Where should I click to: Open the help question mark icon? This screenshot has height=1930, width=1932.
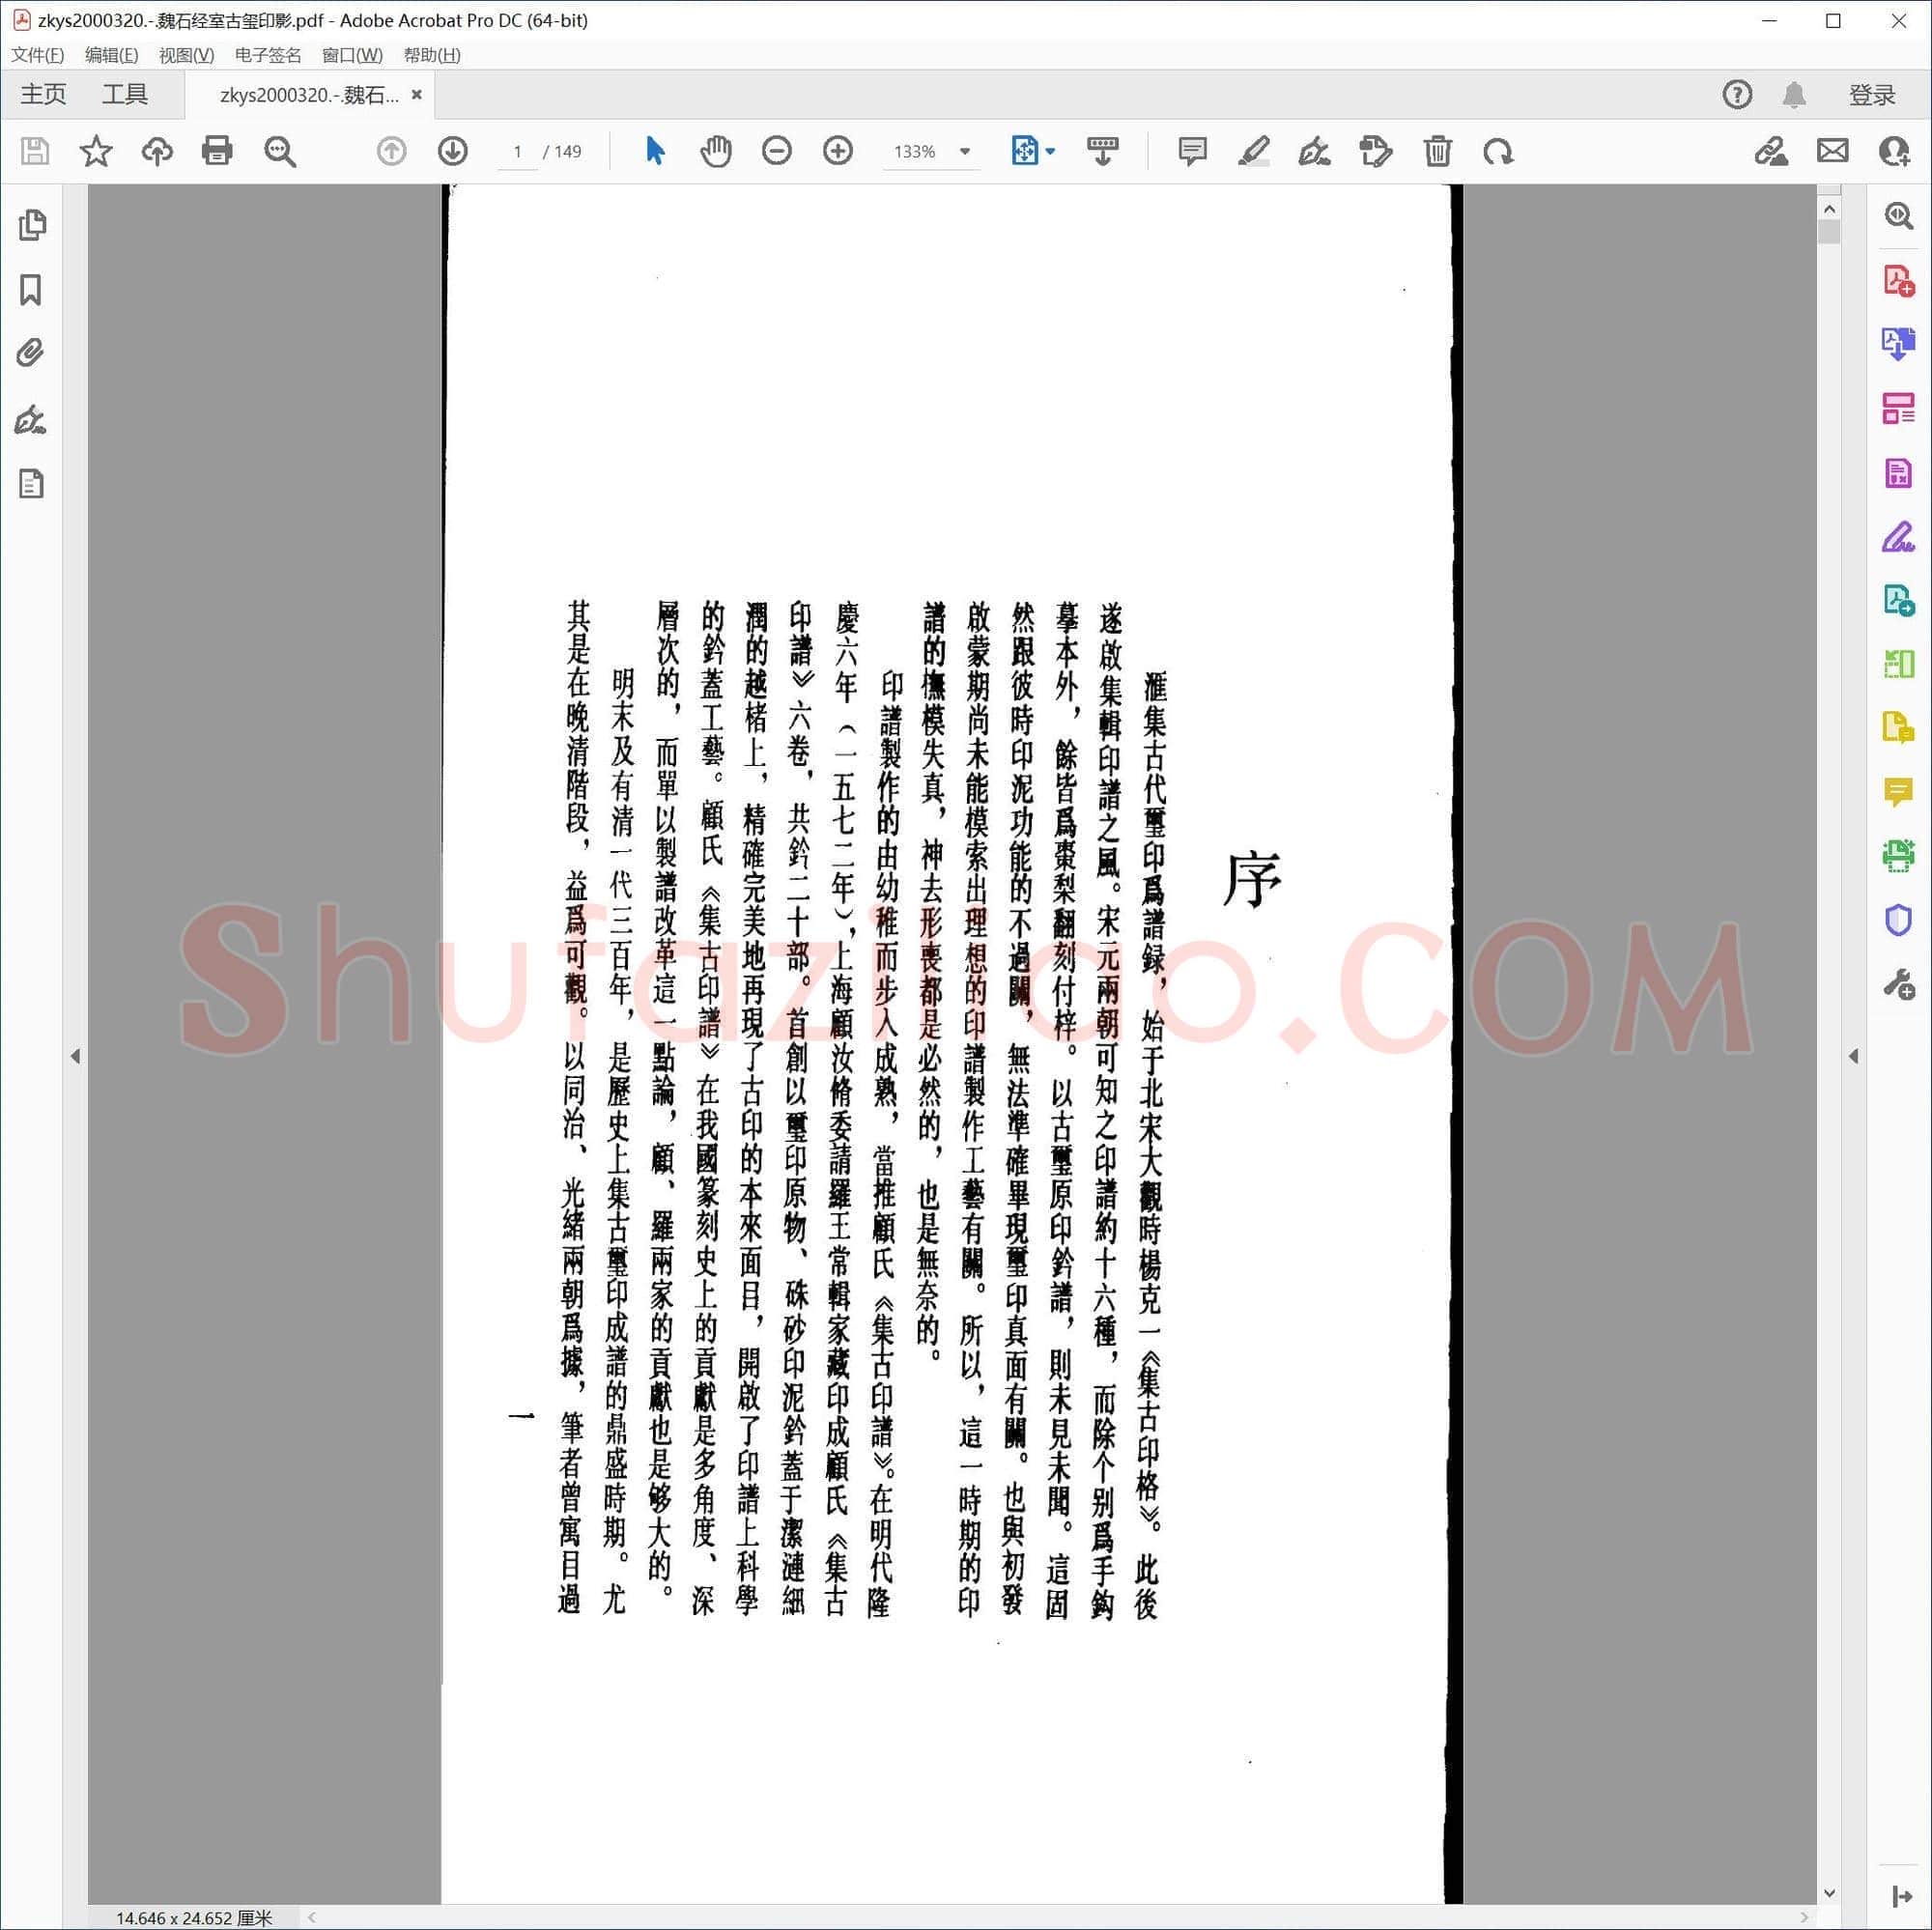pos(1737,94)
